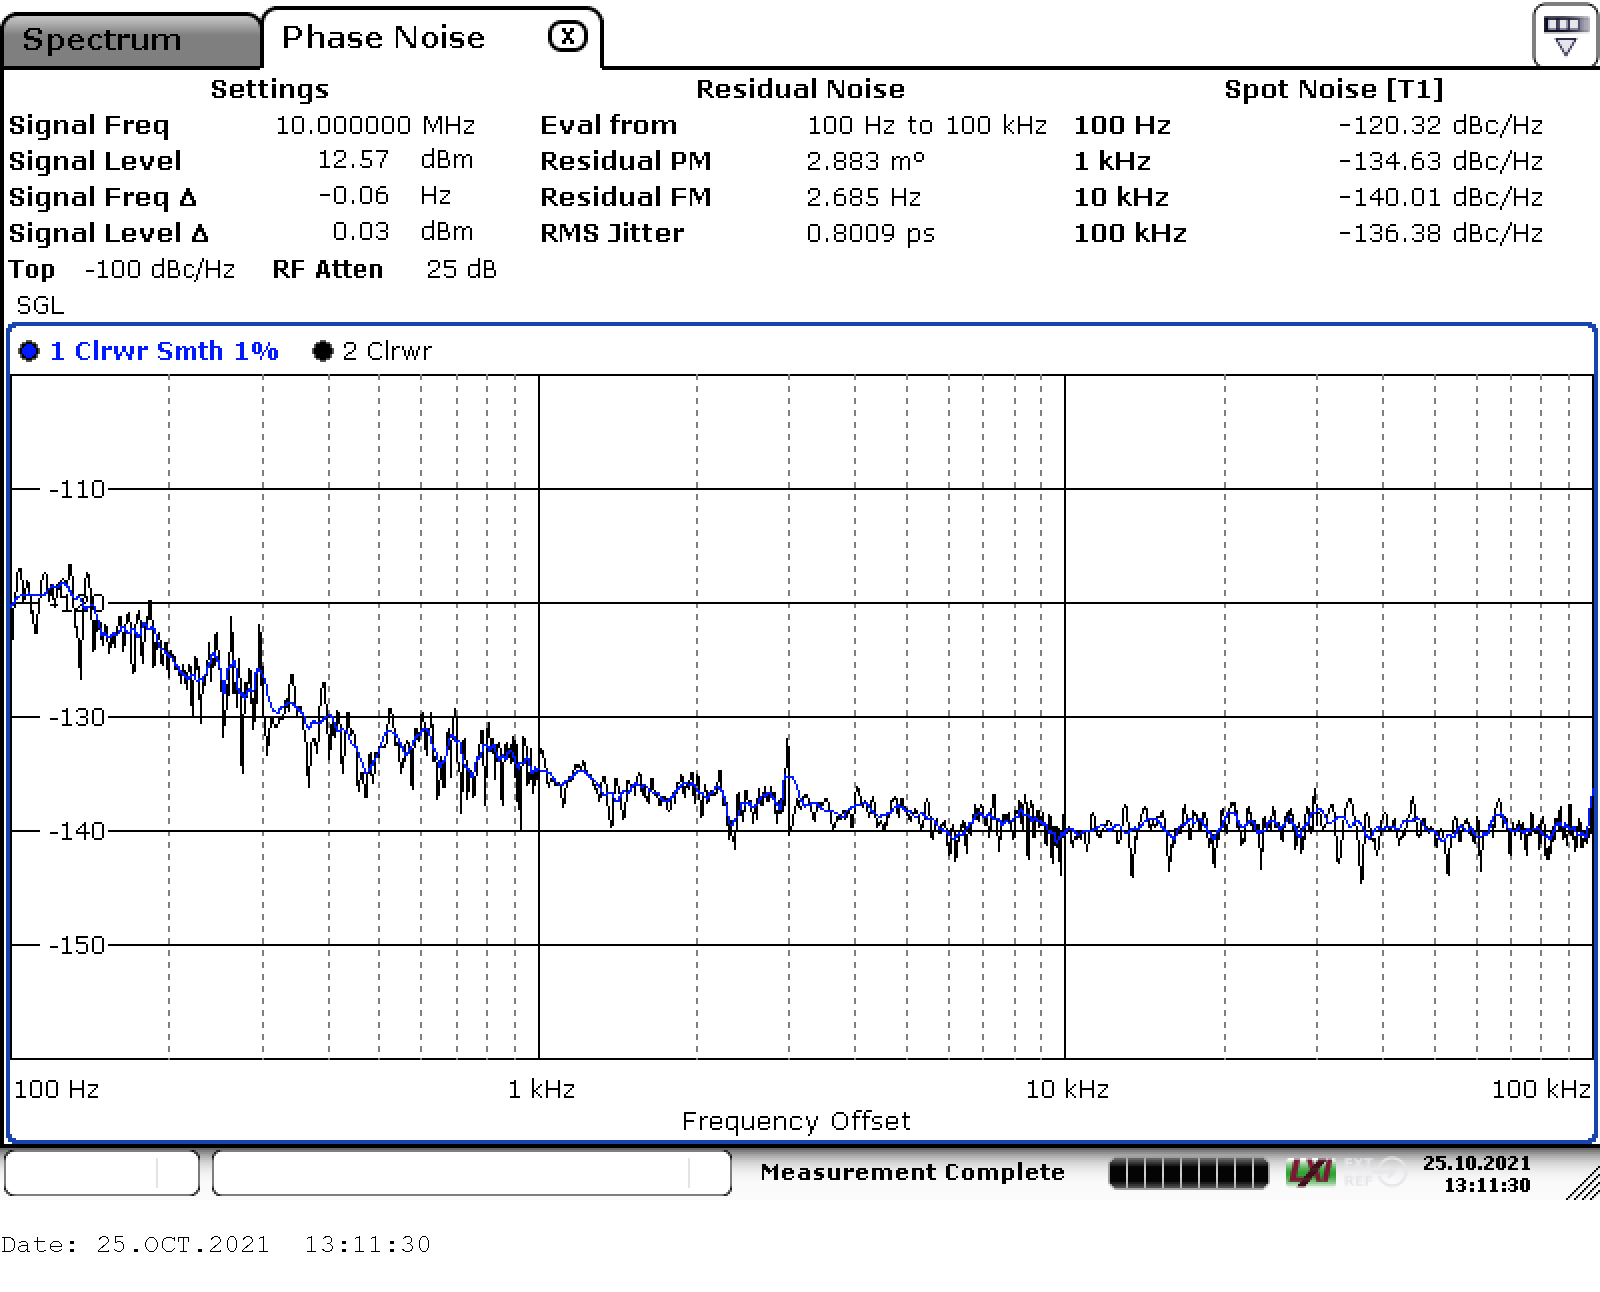Click Eval from 100 Hz to 100 kHz
The width and height of the screenshot is (1600, 1292).
pos(927,125)
